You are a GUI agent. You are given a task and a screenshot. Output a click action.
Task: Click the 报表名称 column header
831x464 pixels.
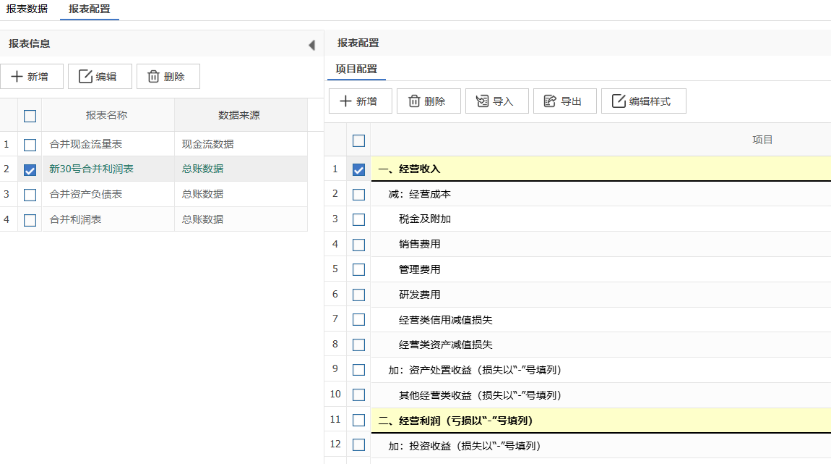[107, 115]
